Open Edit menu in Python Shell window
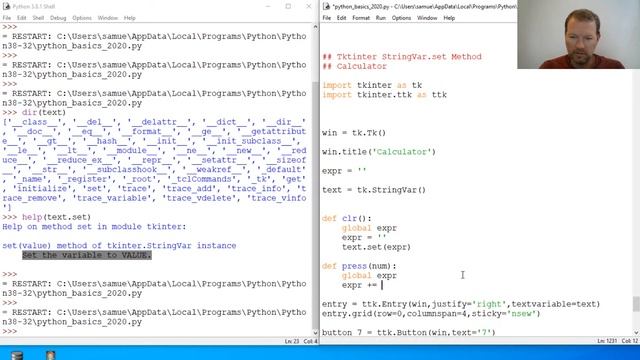Image resolution: width=640 pixels, height=360 pixels. pyautogui.click(x=22, y=18)
